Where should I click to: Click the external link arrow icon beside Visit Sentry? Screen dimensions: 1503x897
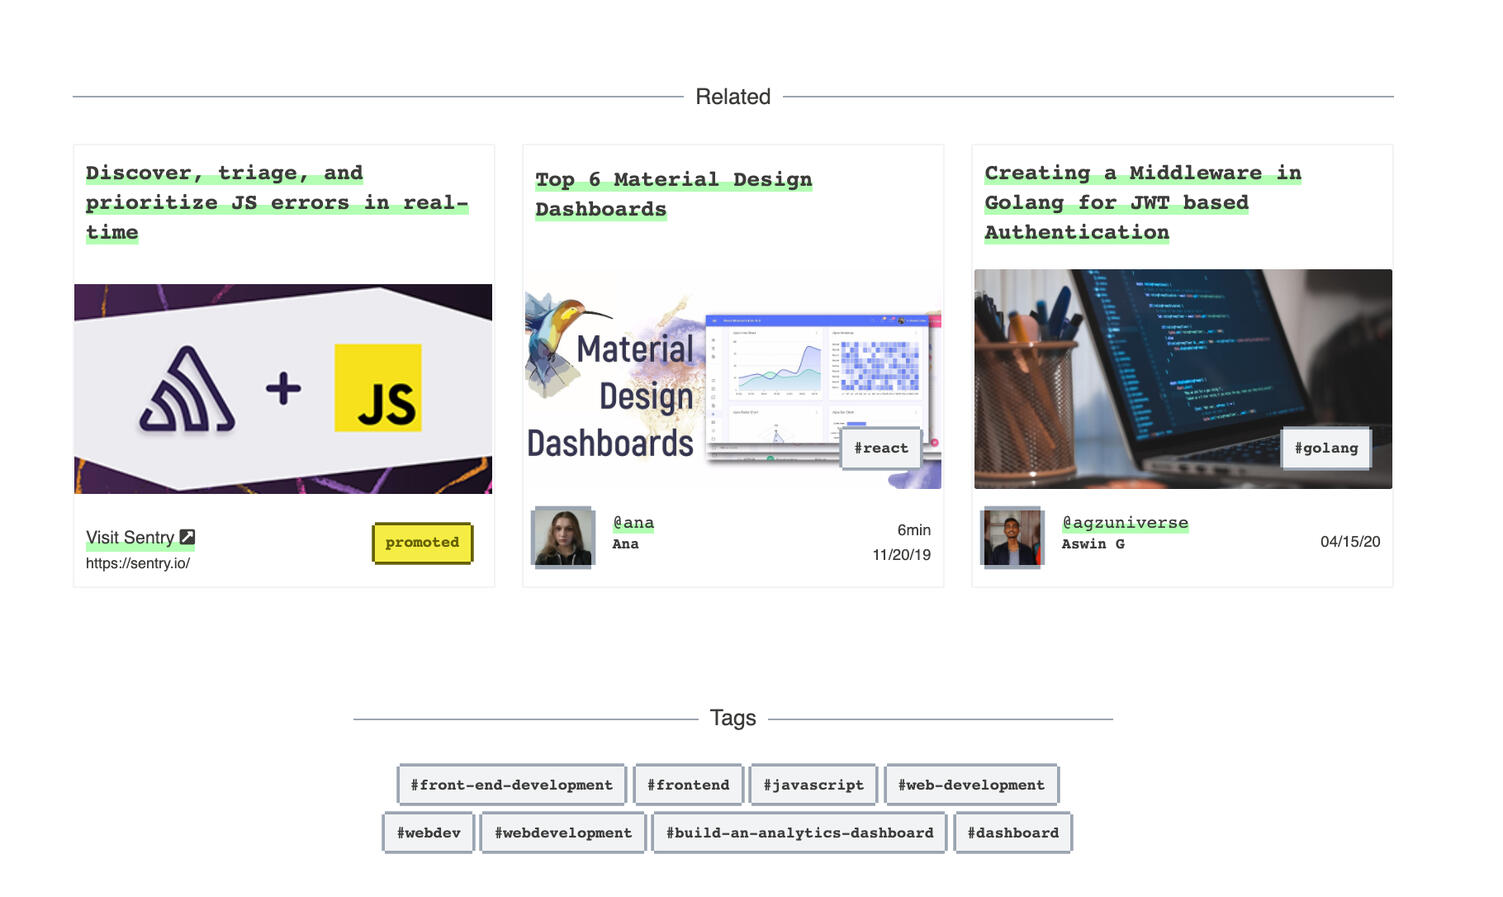point(187,537)
